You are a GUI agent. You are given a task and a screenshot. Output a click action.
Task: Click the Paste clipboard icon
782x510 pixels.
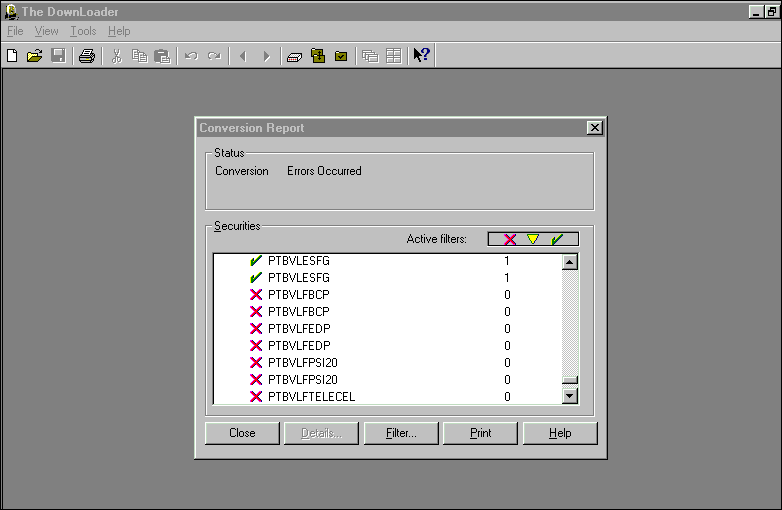pyautogui.click(x=162, y=56)
